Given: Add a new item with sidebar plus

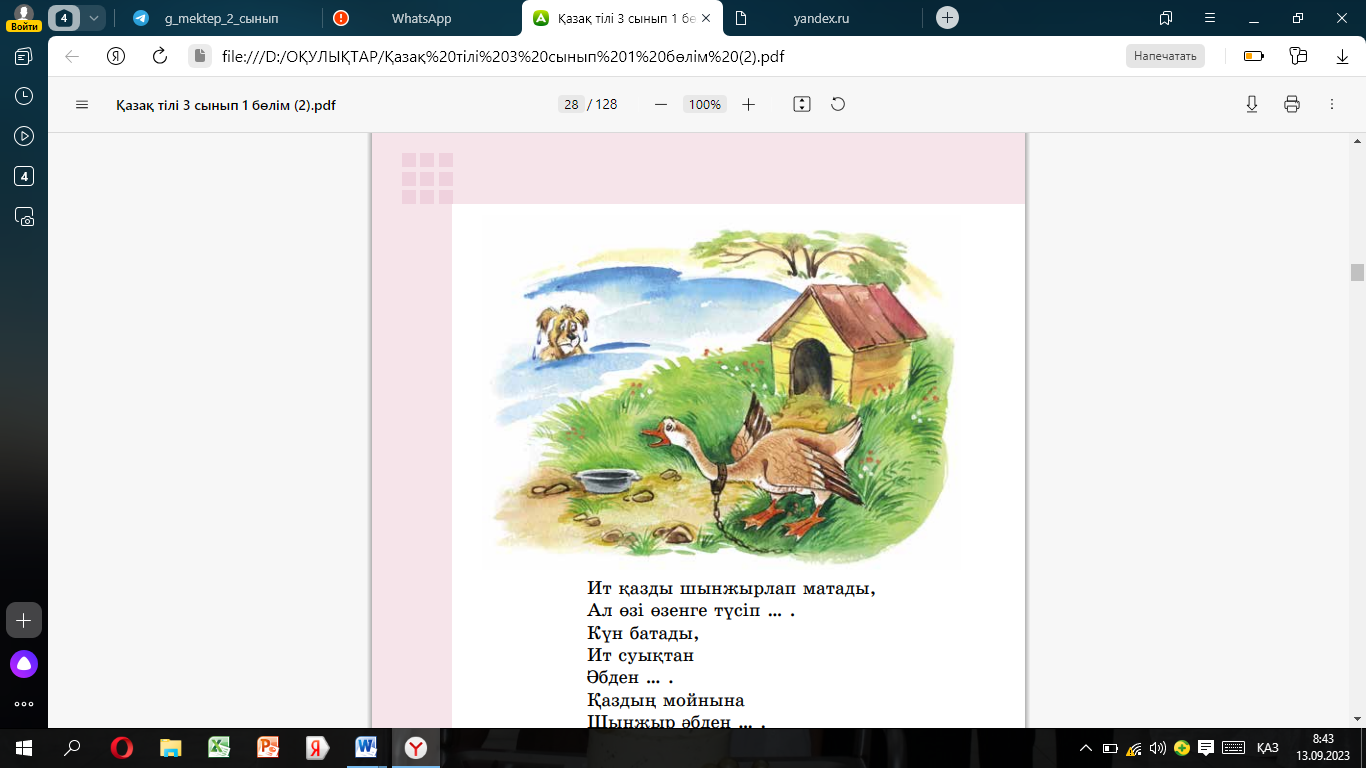Looking at the screenshot, I should [24, 620].
